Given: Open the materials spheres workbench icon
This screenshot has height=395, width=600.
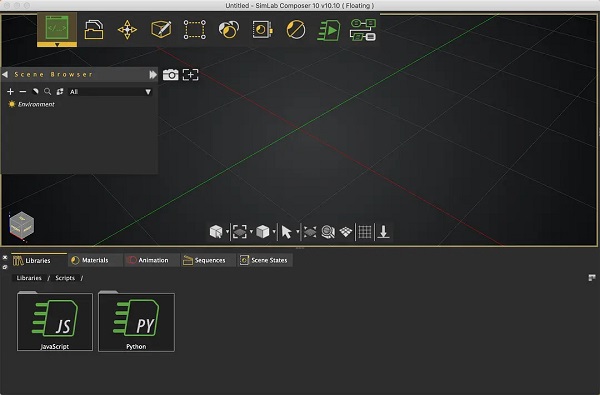Looking at the screenshot, I should coord(228,29).
